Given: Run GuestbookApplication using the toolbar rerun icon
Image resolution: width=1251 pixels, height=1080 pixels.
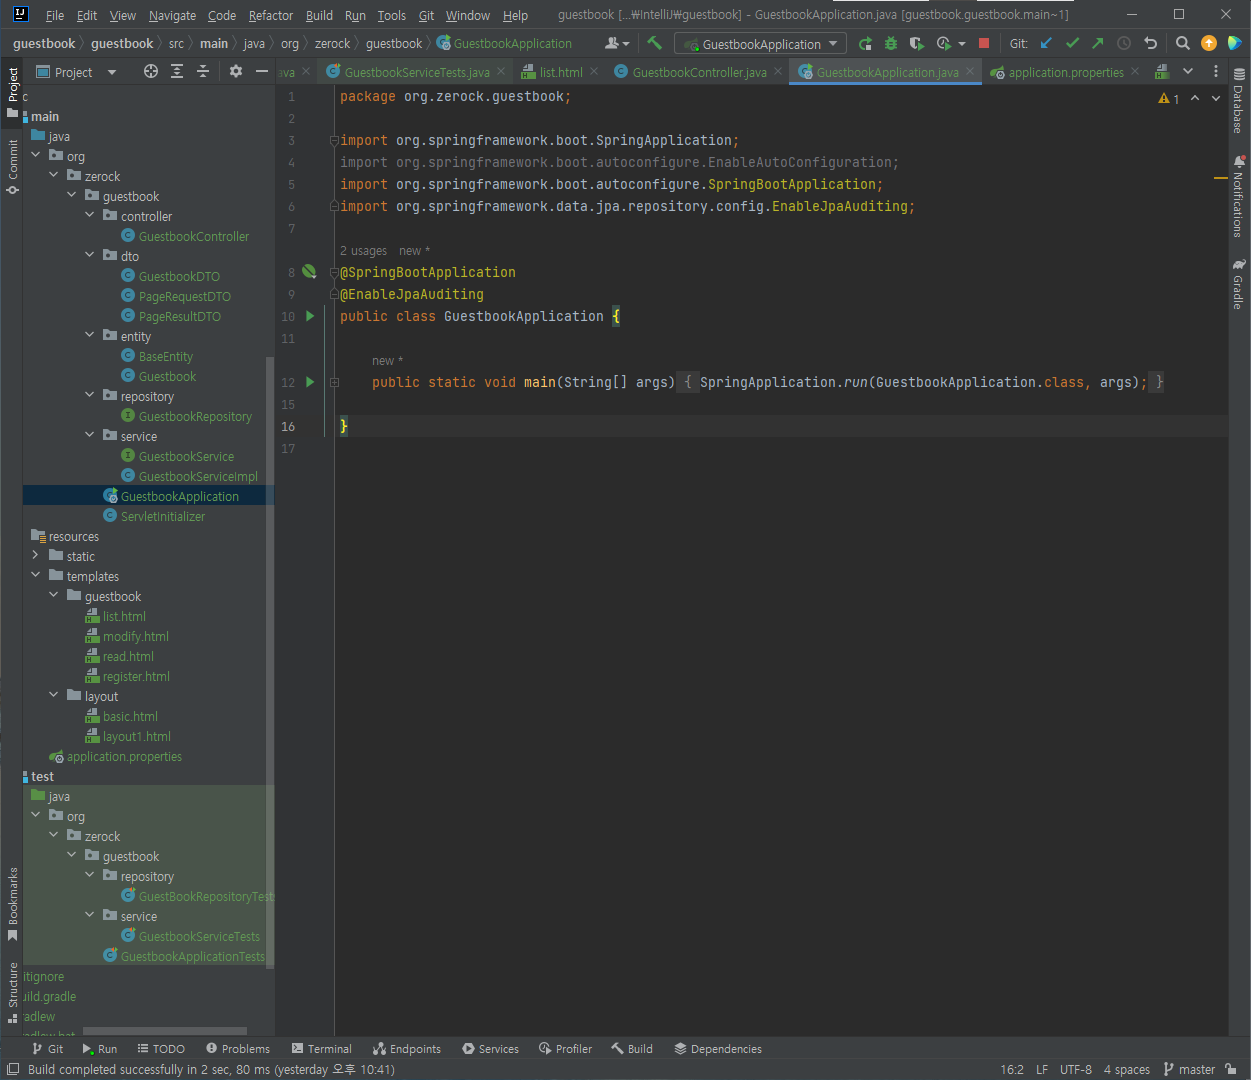Looking at the screenshot, I should click(865, 43).
